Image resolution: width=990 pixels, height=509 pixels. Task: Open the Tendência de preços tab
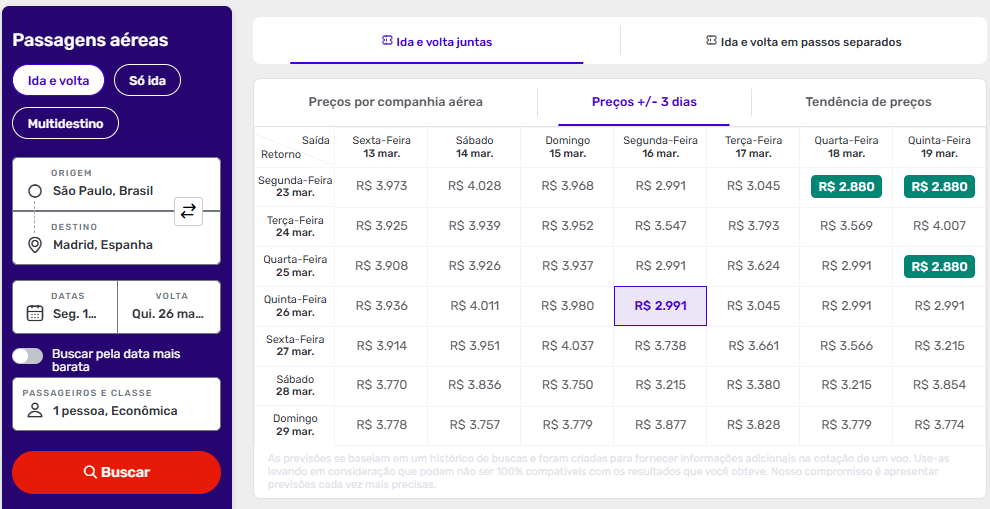click(868, 102)
